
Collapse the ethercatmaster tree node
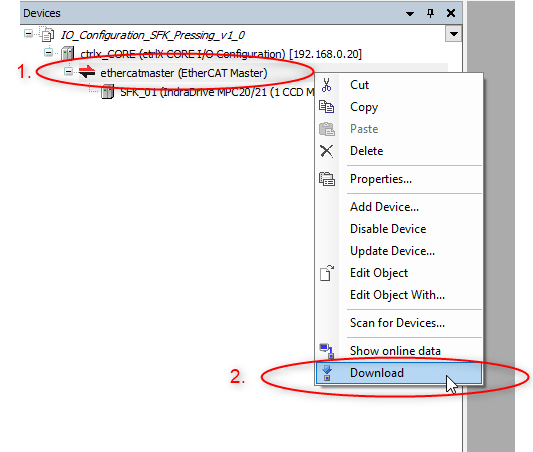(68, 72)
